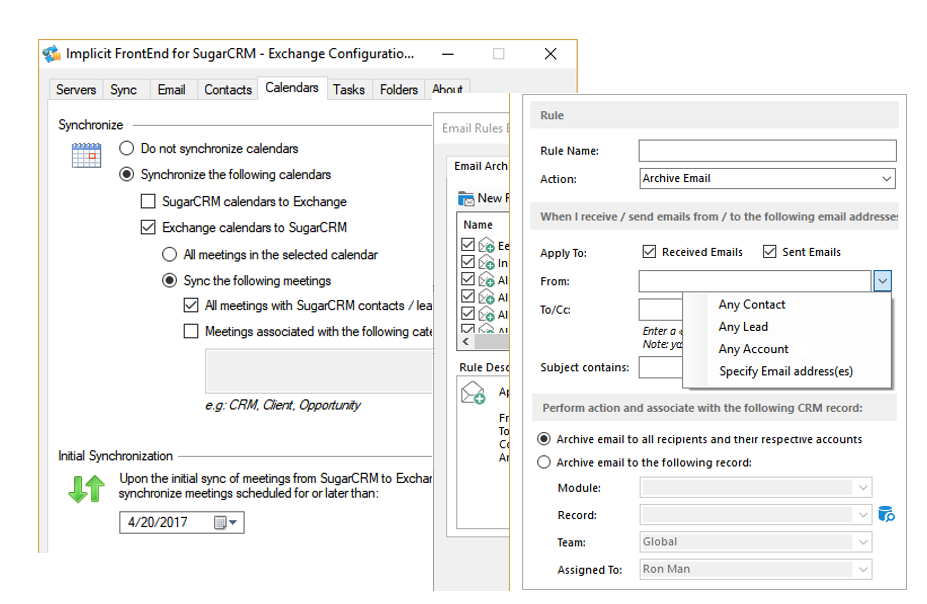927x604 pixels.
Task: Click the calendar icon under Synchronize
Action: coord(86,155)
